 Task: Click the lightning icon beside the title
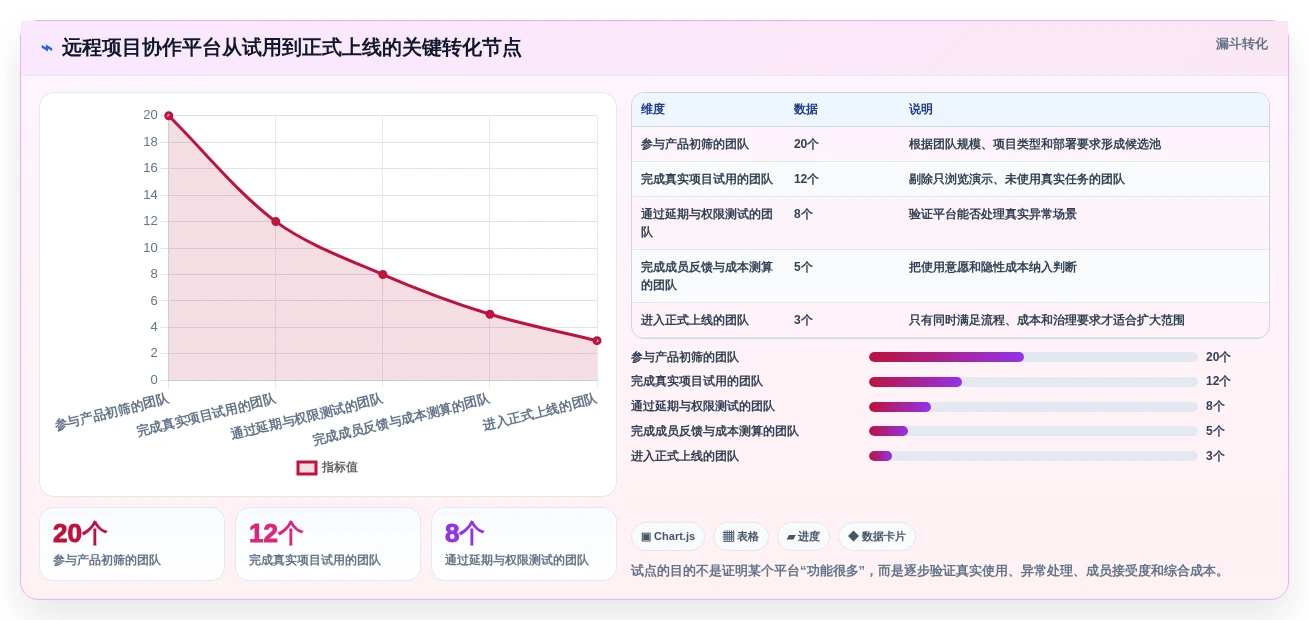[47, 48]
